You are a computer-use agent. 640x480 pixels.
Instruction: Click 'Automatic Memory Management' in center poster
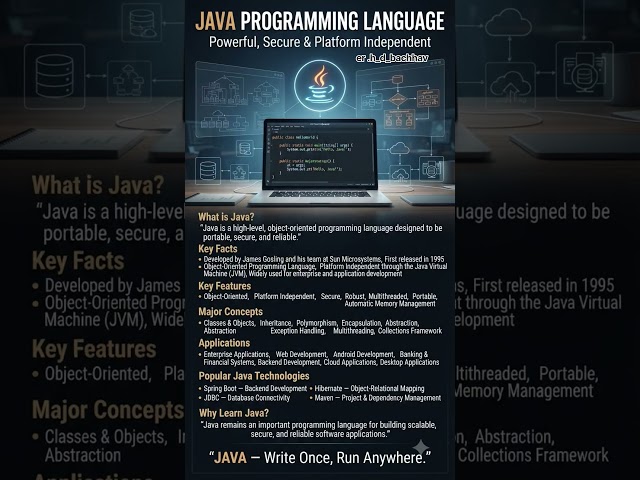(390, 304)
